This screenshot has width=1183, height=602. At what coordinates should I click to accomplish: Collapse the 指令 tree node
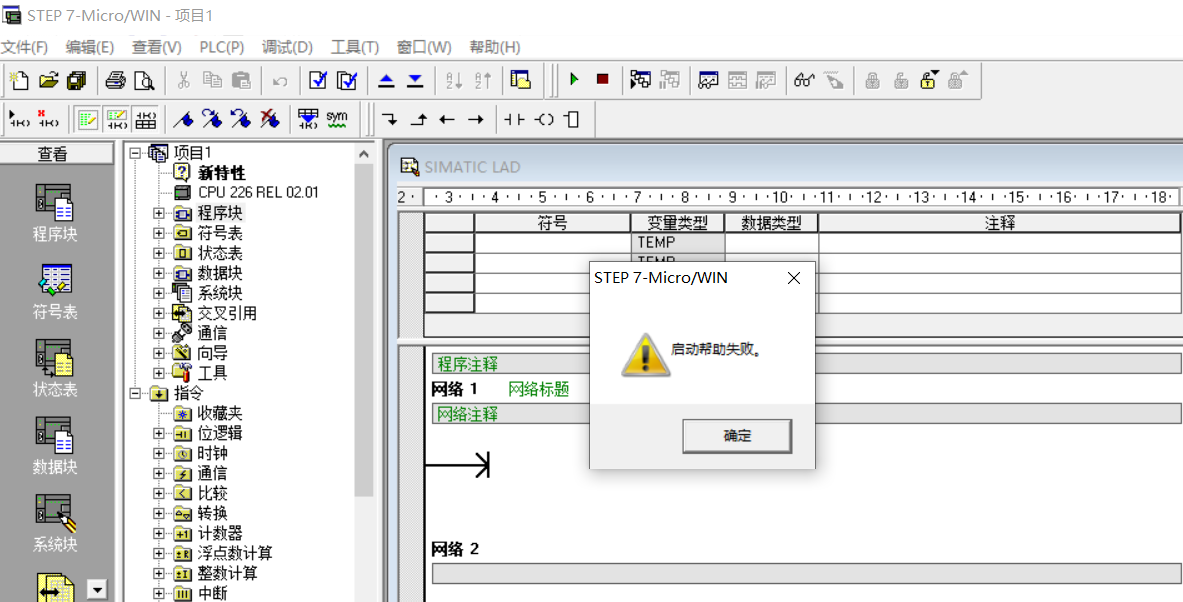[x=135, y=393]
